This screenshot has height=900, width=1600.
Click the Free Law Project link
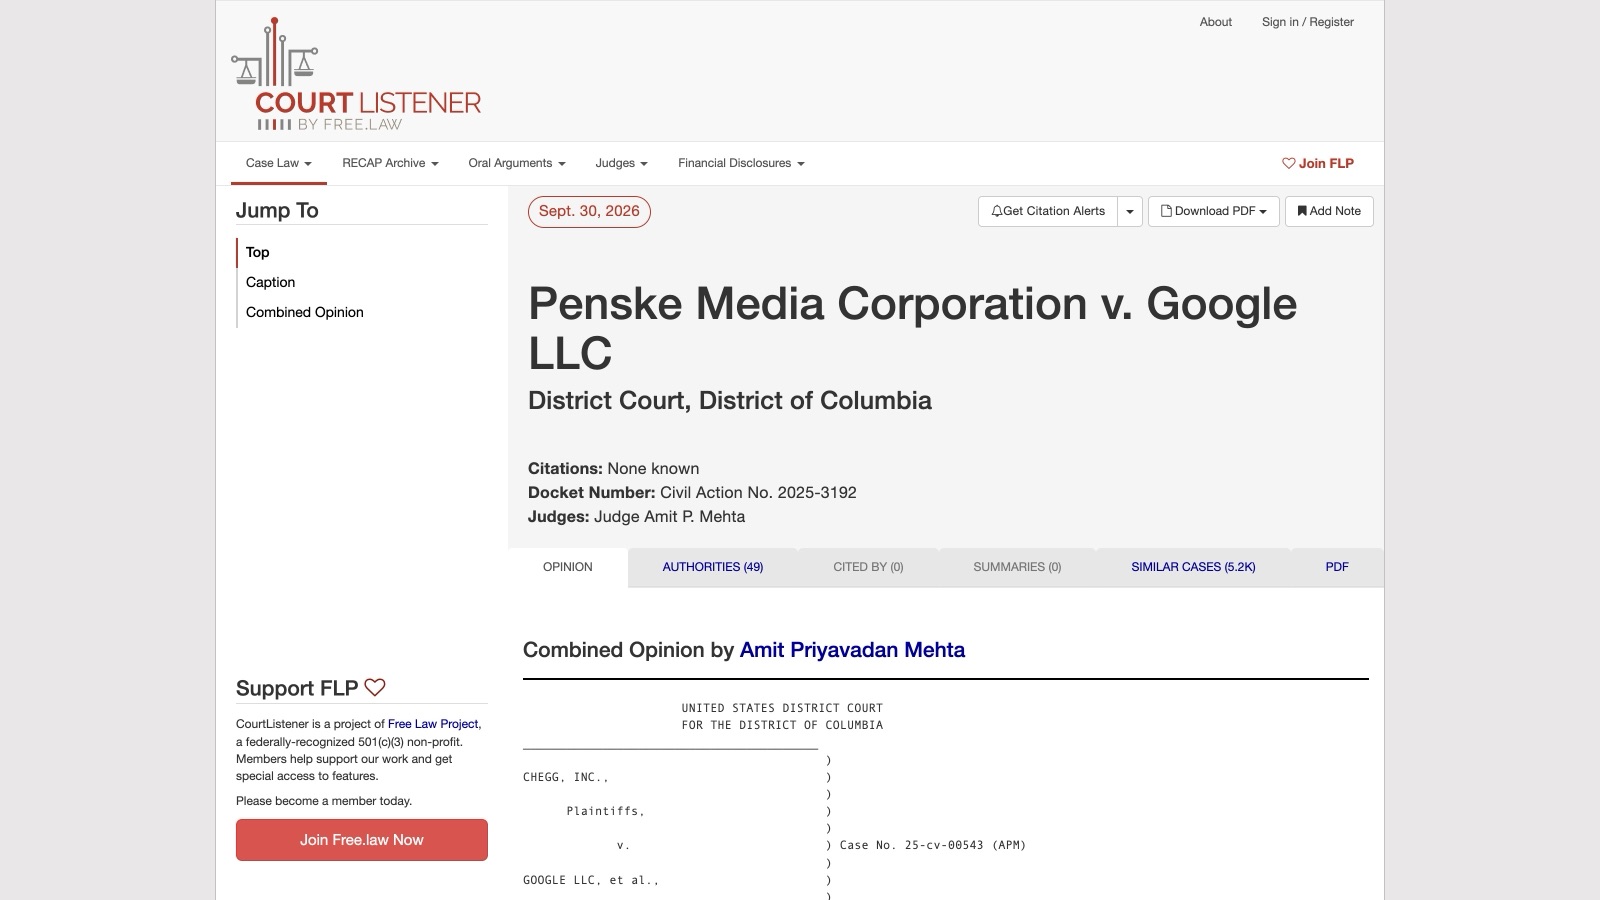433,724
